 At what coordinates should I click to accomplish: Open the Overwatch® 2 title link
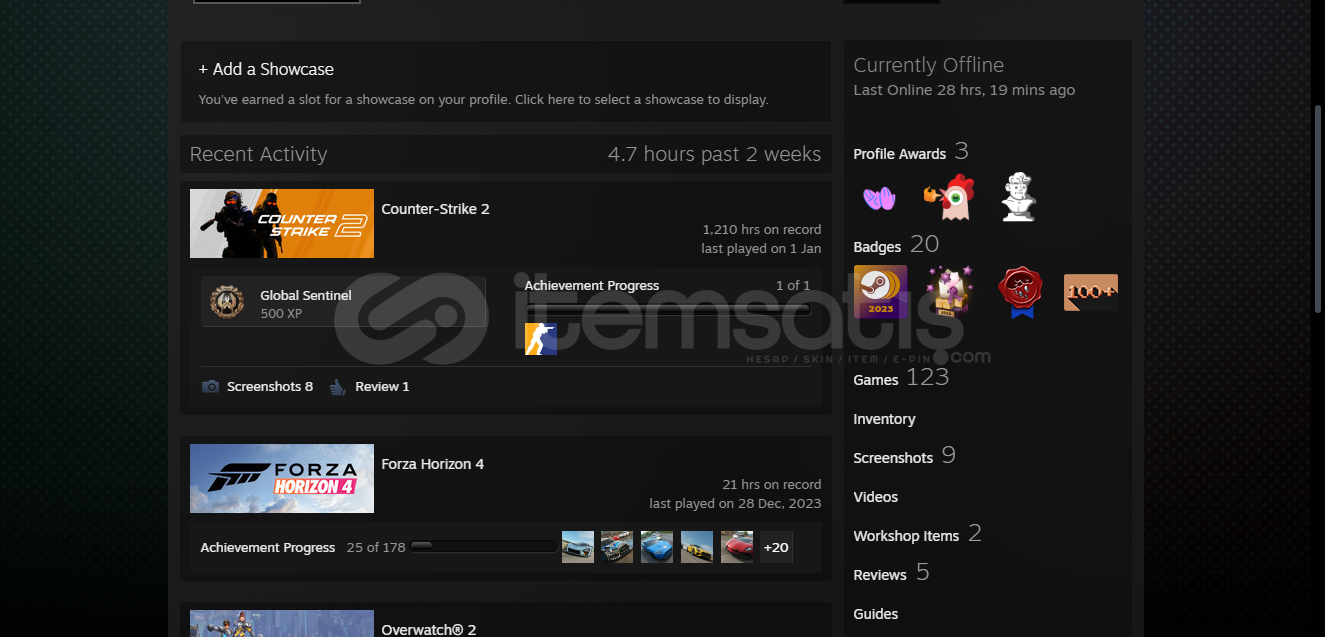[429, 630]
